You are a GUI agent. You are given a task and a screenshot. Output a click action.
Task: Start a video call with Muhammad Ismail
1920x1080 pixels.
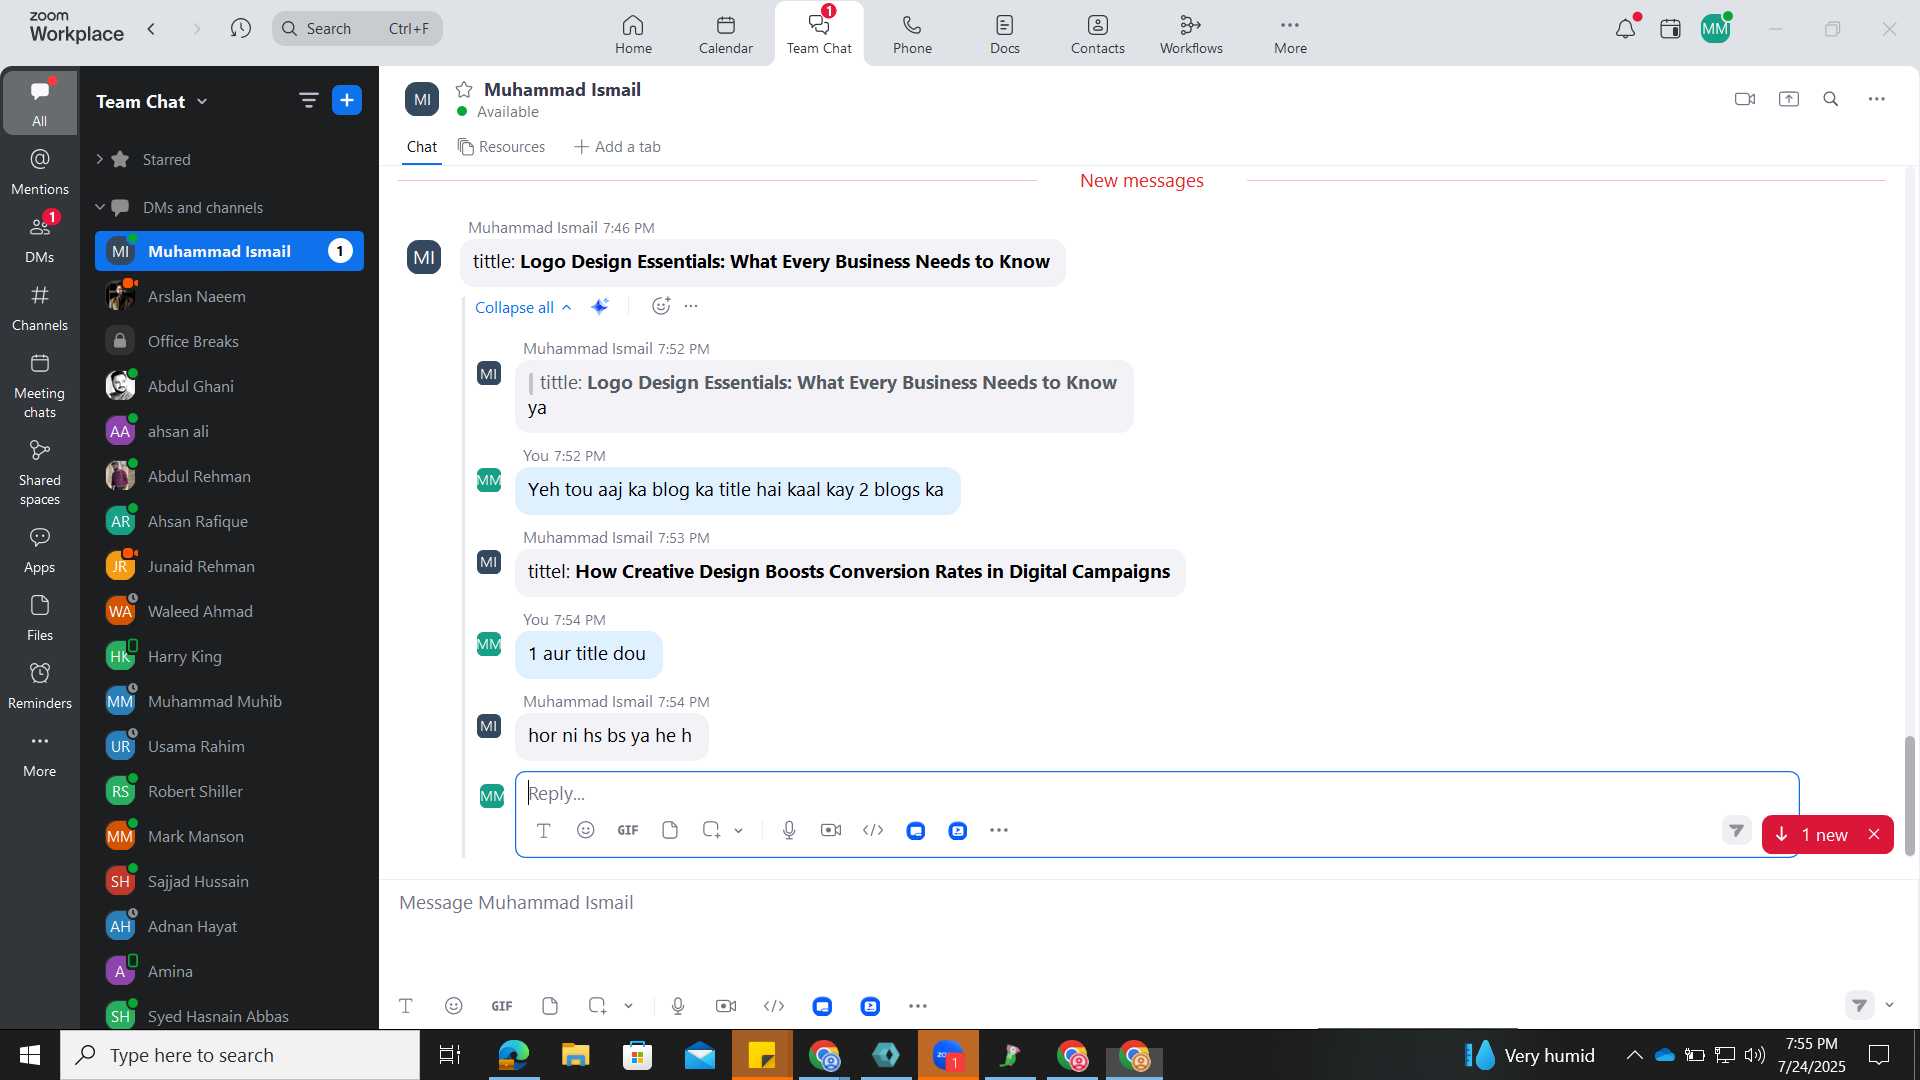point(1745,99)
